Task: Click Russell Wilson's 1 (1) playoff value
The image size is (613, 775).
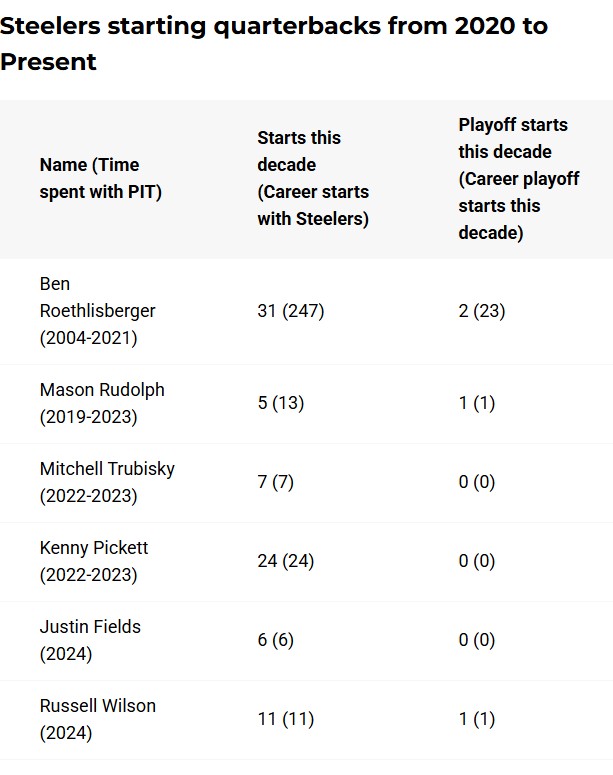Action: pyautogui.click(x=477, y=719)
